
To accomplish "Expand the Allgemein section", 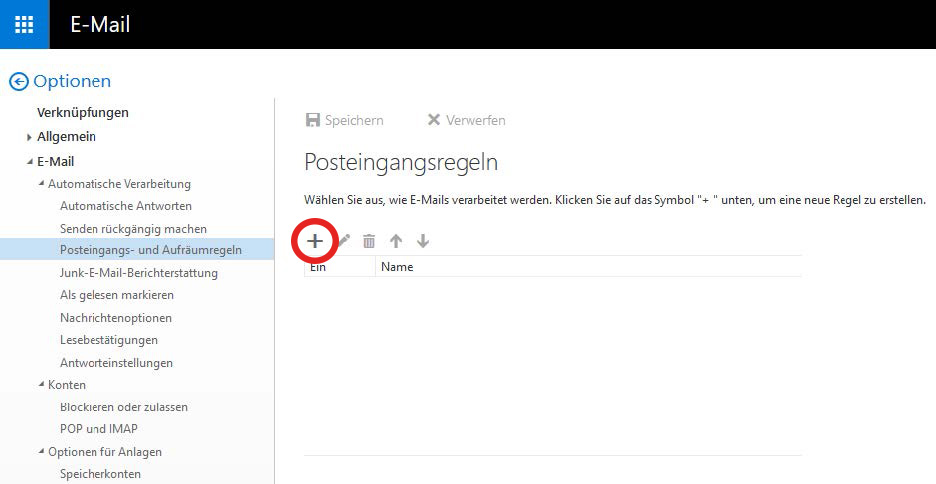I will pos(29,137).
